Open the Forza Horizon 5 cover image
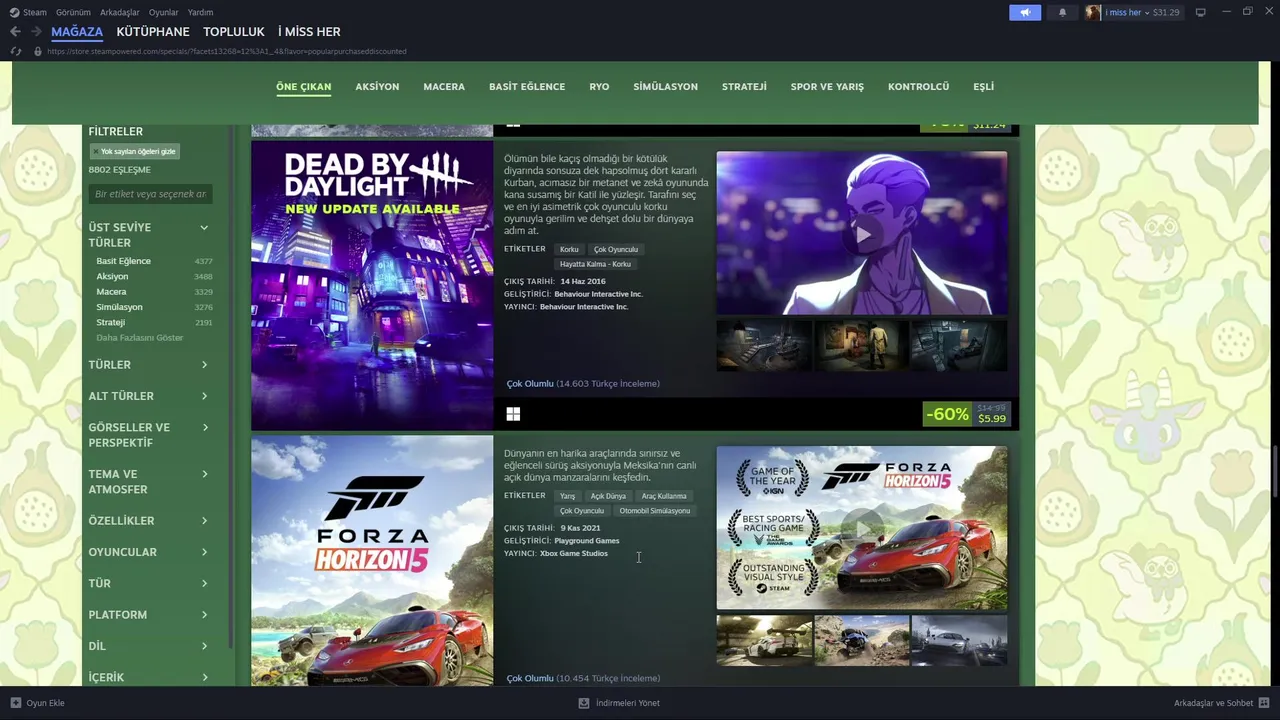1280x720 pixels. (x=372, y=561)
